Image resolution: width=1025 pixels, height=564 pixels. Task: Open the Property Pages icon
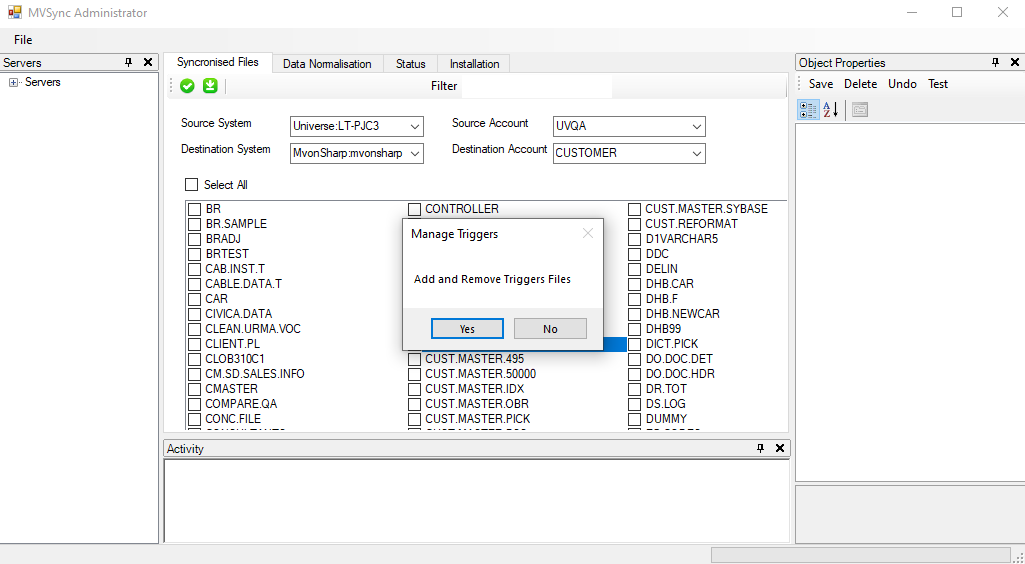coord(860,110)
